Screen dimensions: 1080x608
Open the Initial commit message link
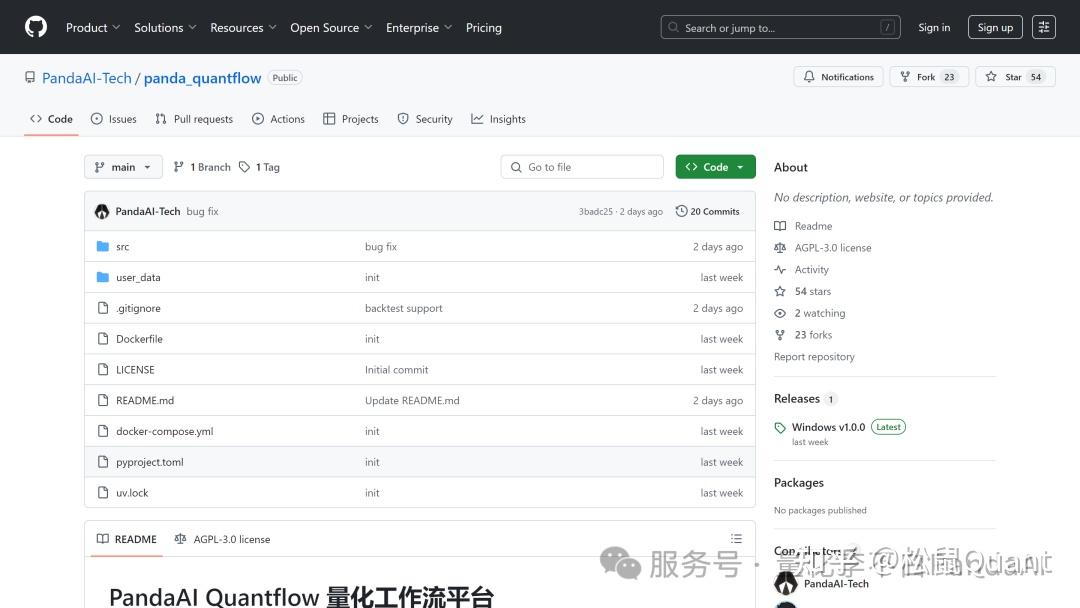396,370
